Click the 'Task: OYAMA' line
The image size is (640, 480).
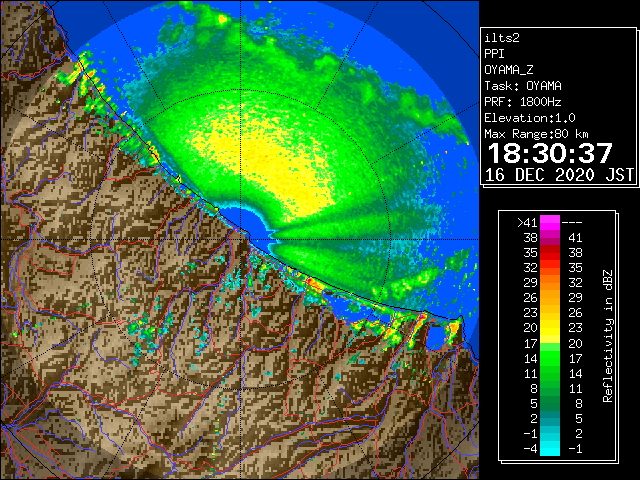[523, 86]
